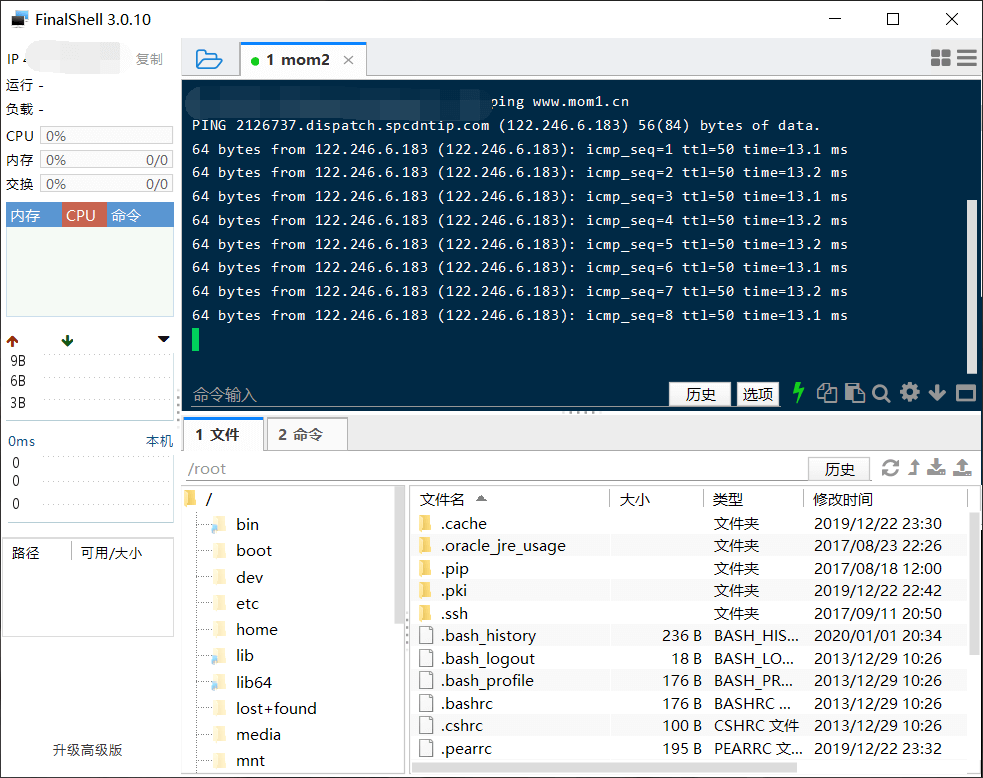Image resolution: width=983 pixels, height=778 pixels.
Task: Select the .bash_history file row
Action: pyautogui.click(x=690, y=636)
